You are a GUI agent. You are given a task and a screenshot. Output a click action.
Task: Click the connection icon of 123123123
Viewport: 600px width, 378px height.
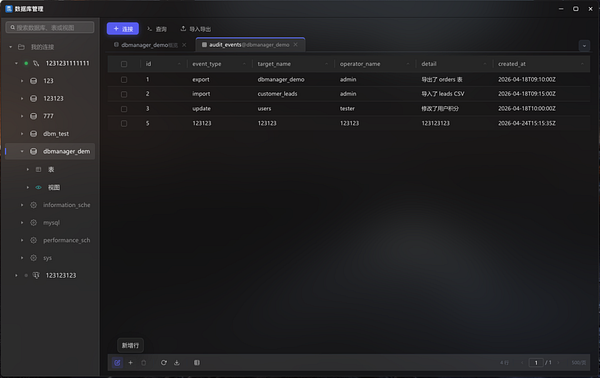tap(36, 275)
